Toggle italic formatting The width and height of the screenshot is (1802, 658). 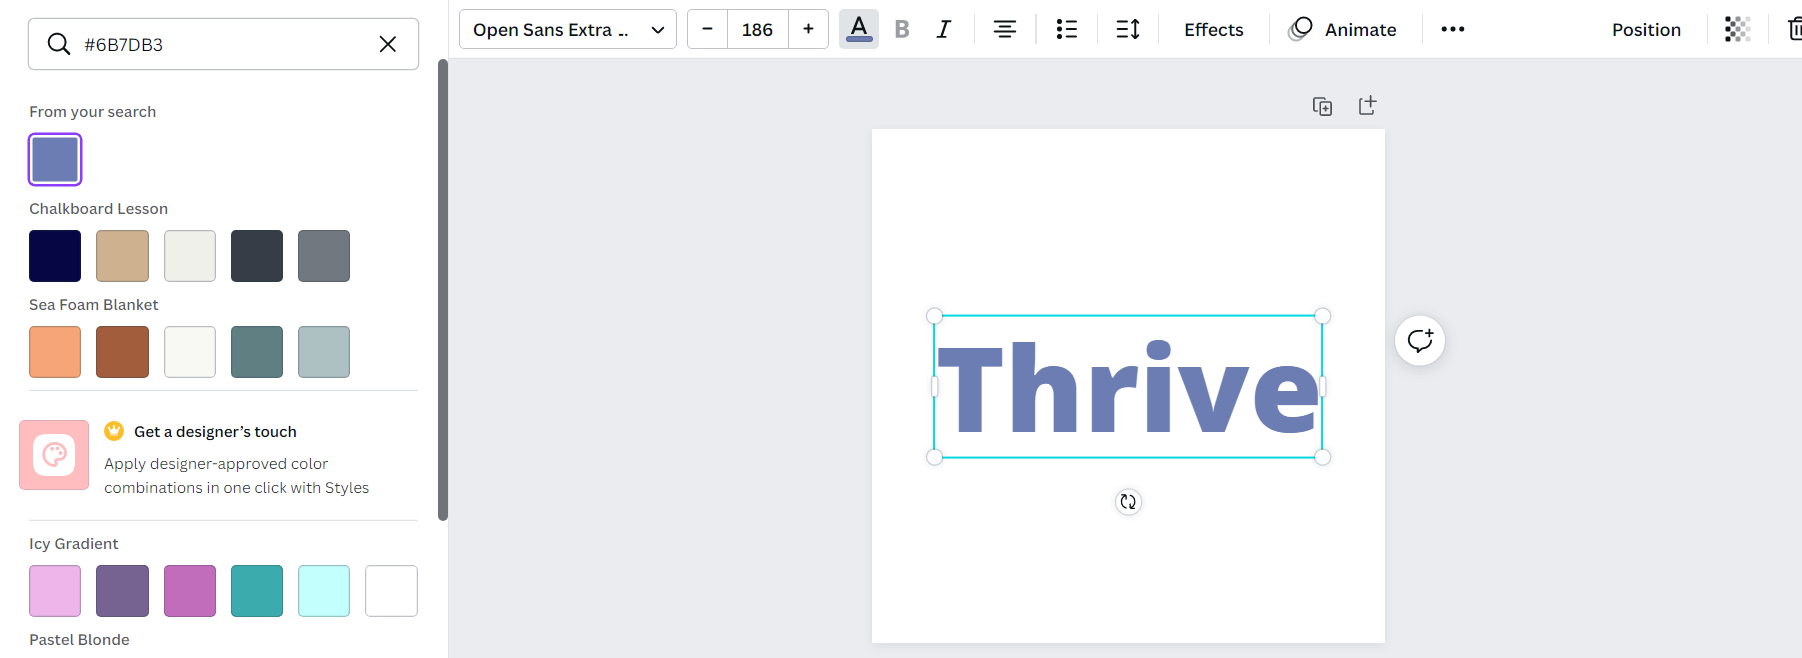coord(943,29)
